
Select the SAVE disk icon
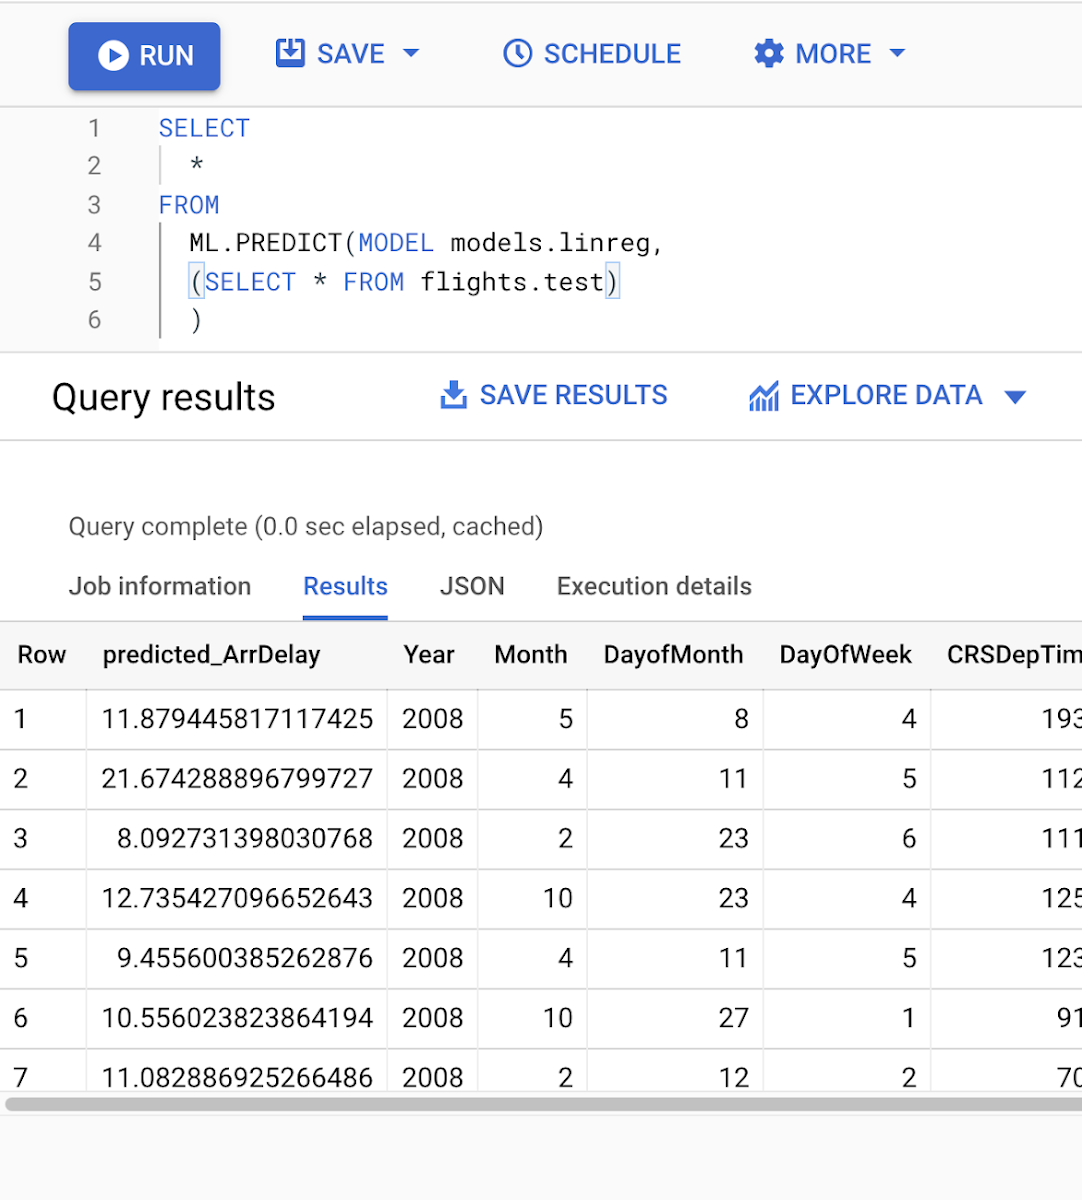coord(289,53)
